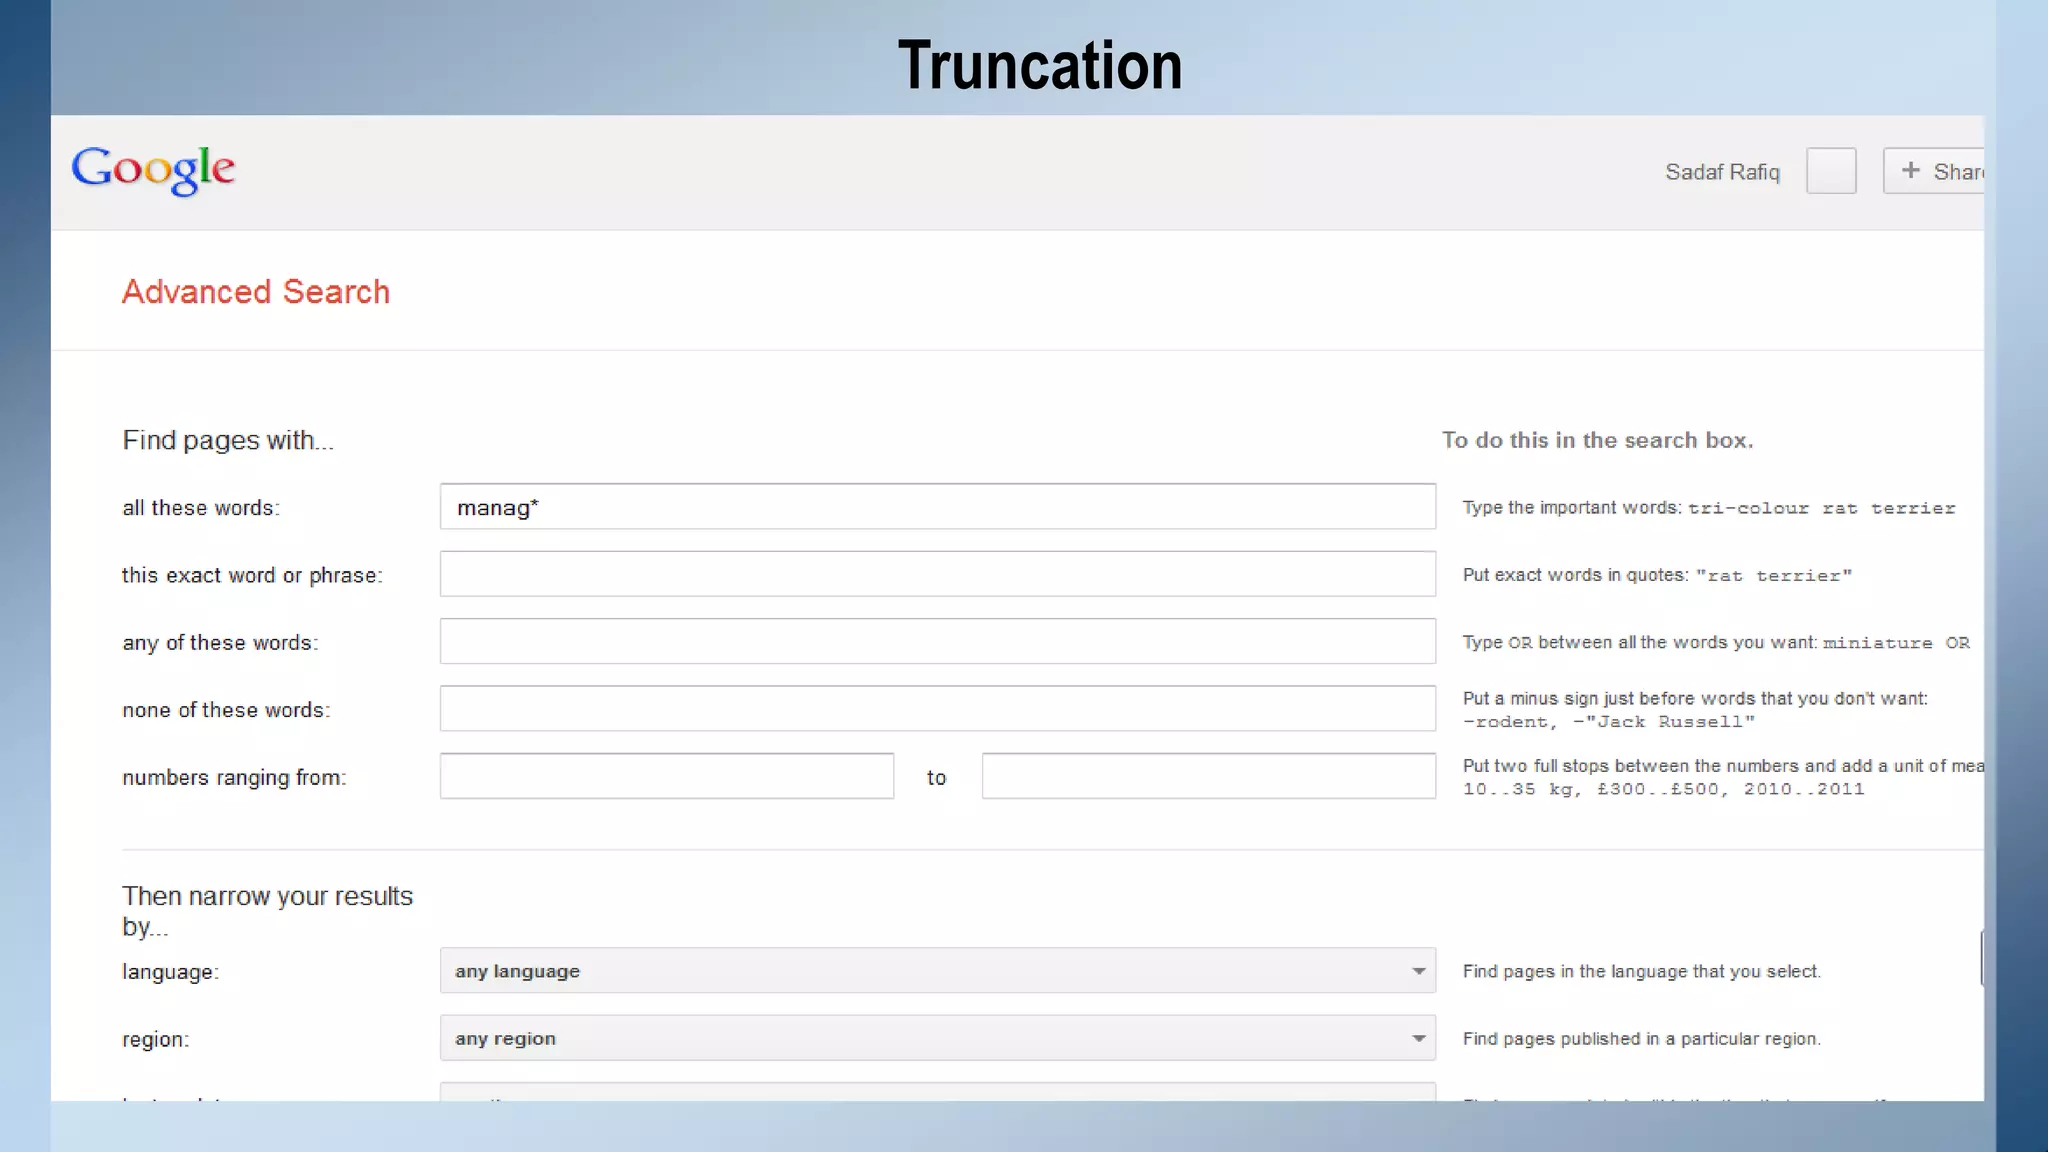Click the numbers range end field after "to"

[1209, 776]
